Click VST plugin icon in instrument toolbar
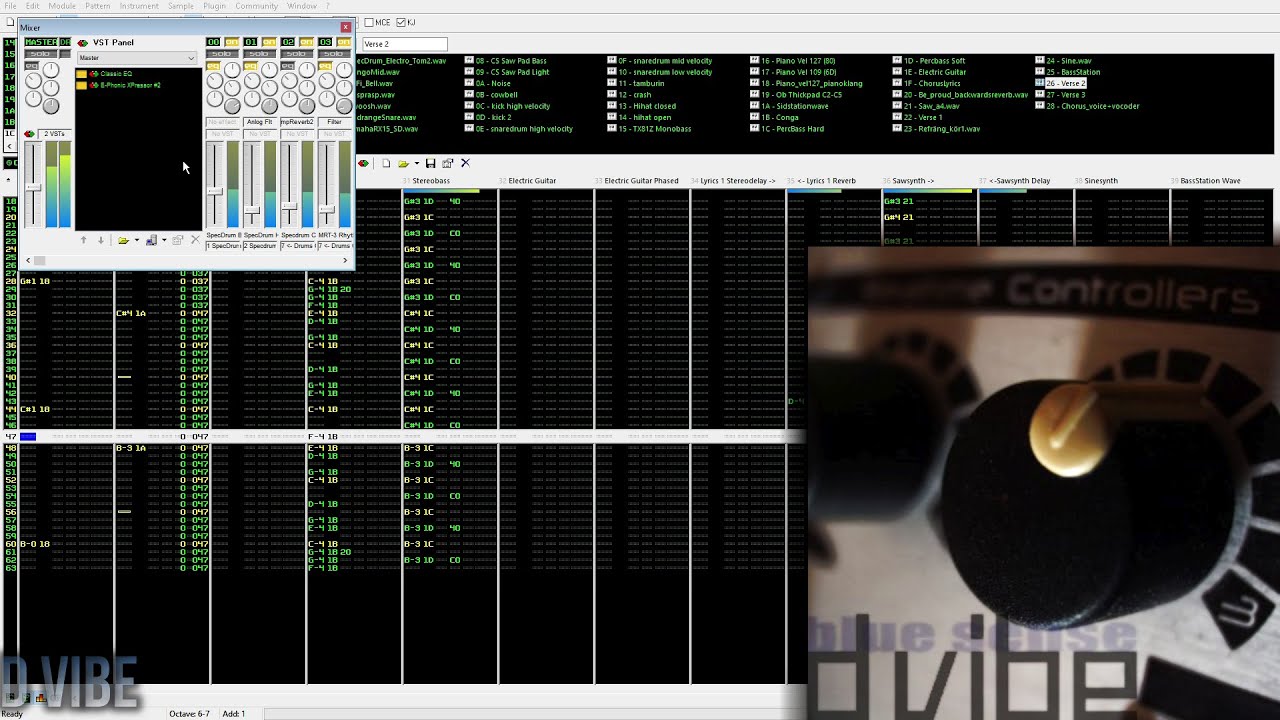 [x=363, y=163]
